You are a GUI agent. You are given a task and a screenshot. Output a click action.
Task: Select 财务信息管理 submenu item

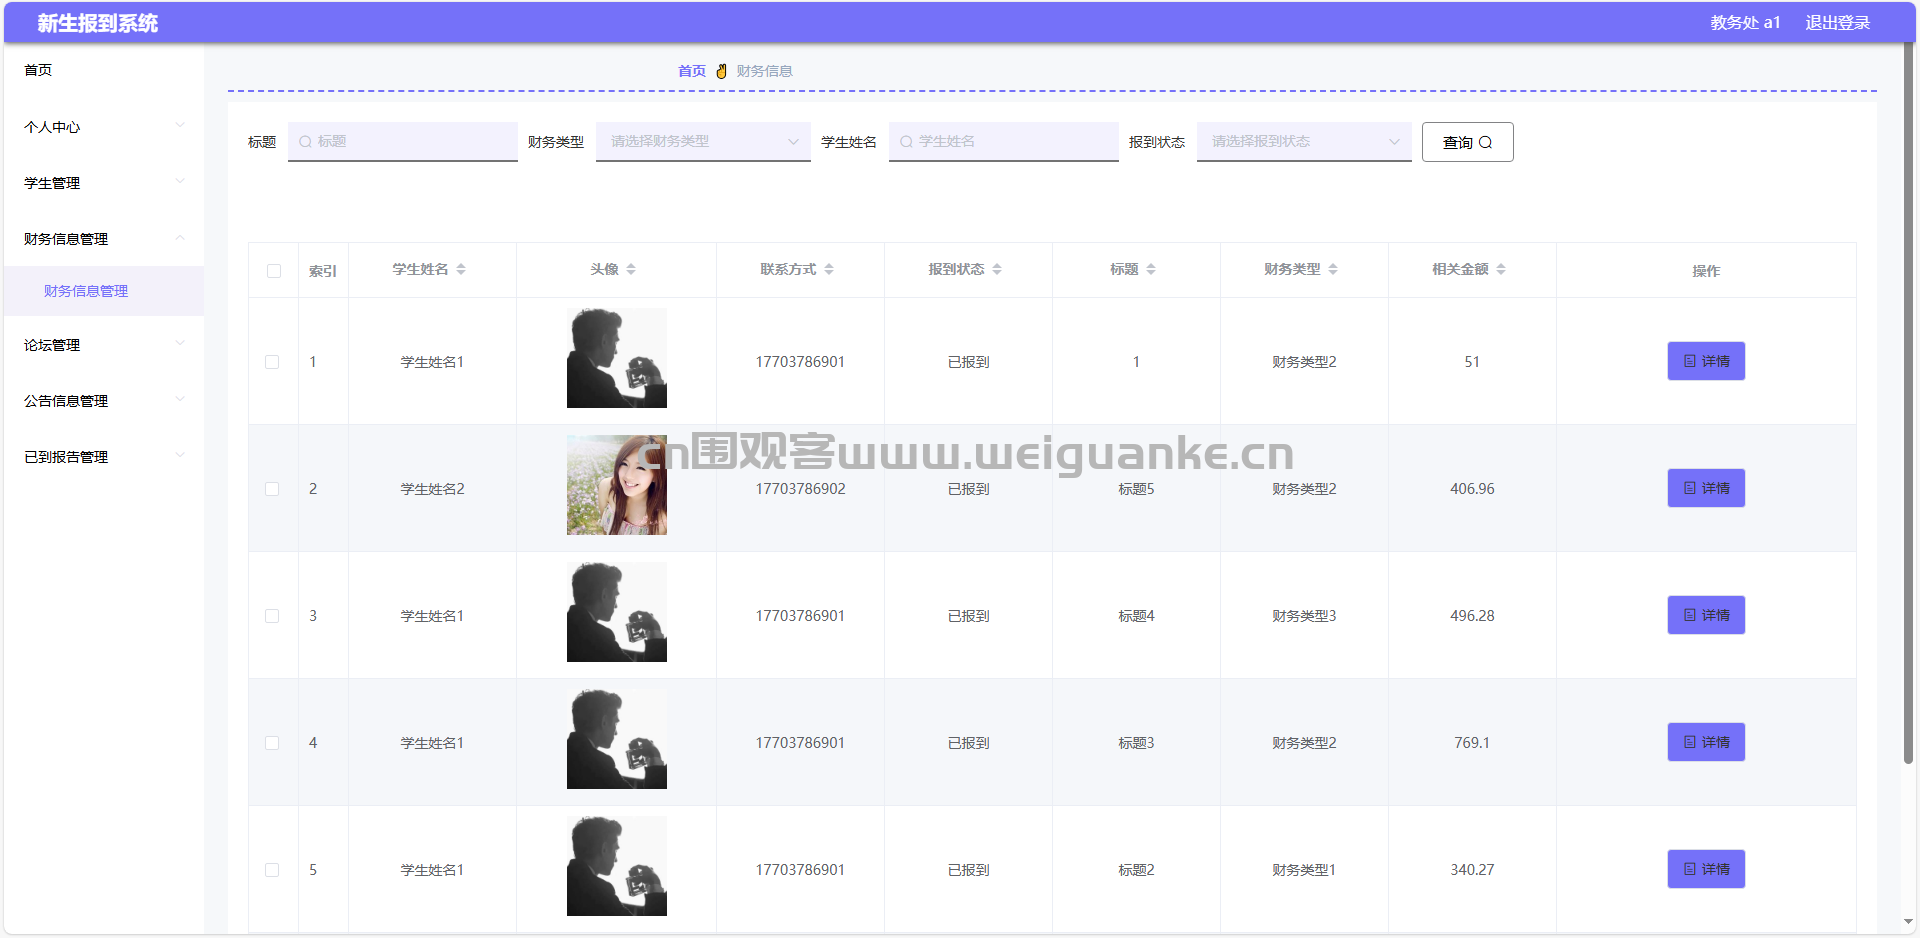(x=86, y=291)
